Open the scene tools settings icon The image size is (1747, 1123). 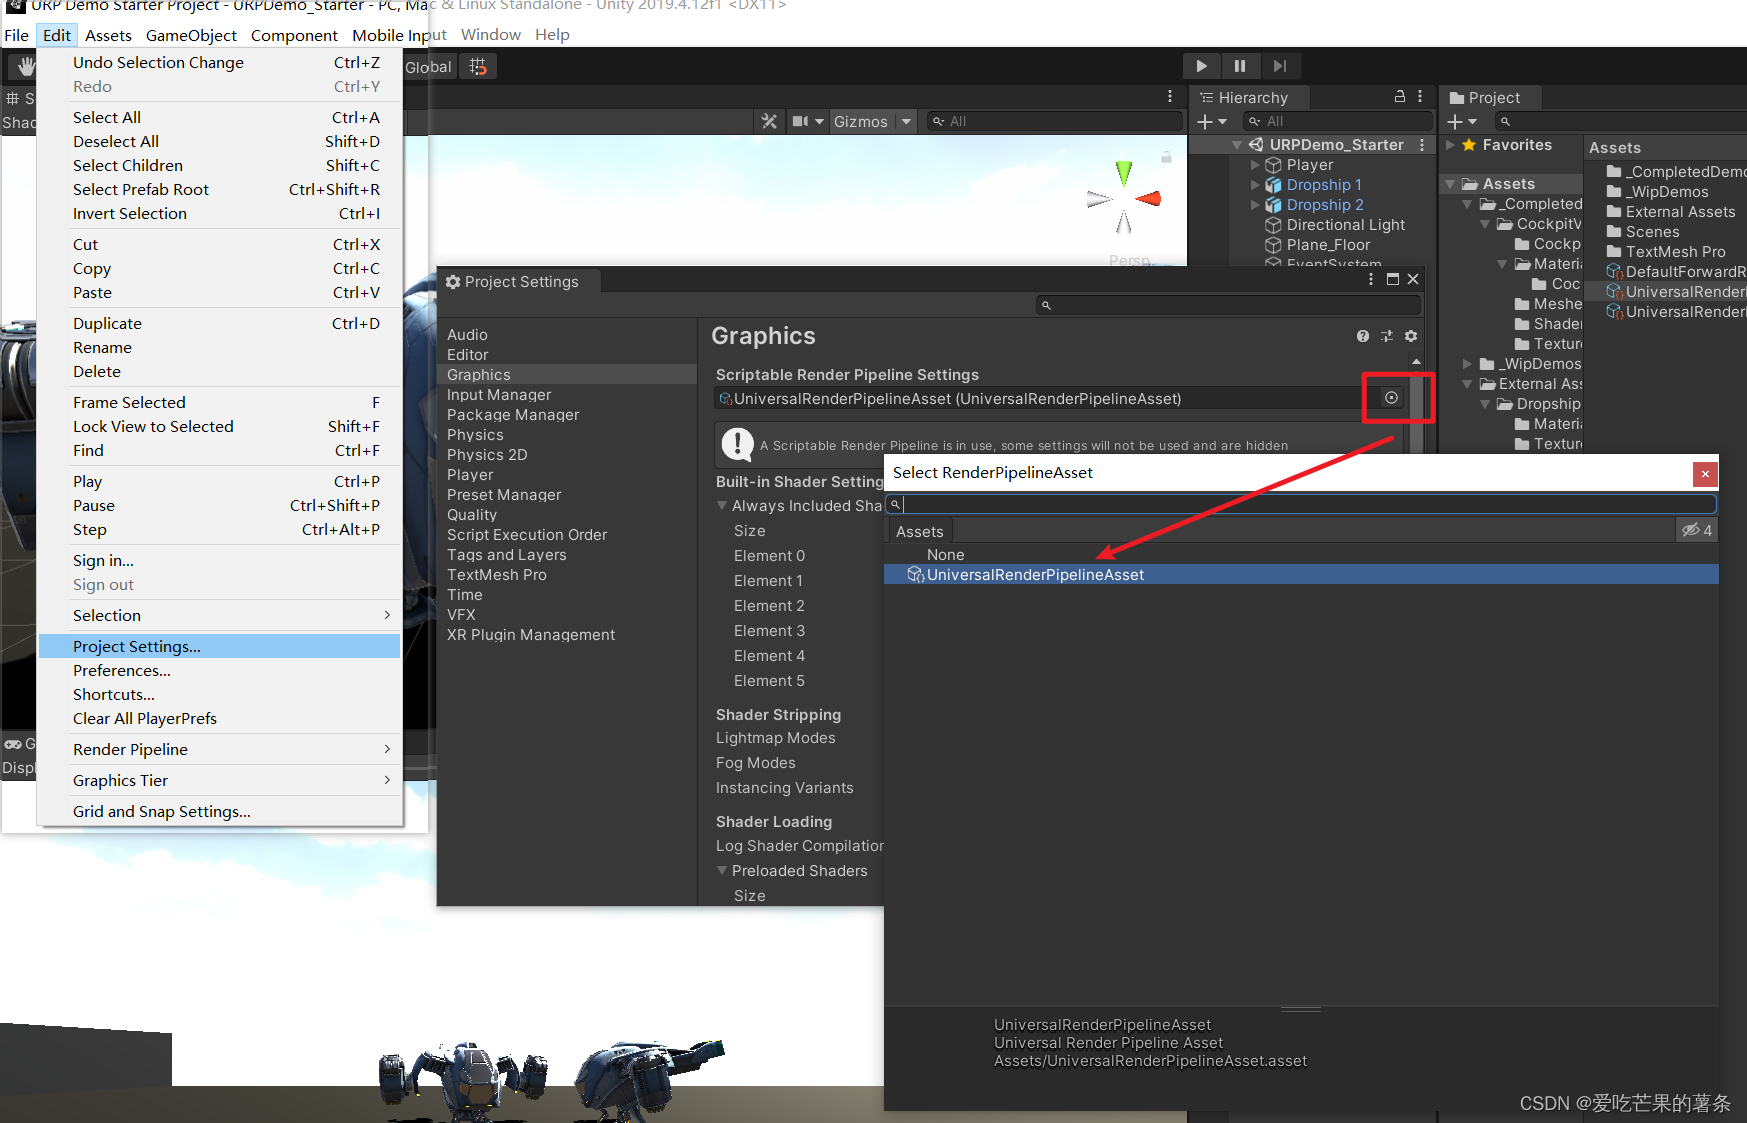click(769, 121)
